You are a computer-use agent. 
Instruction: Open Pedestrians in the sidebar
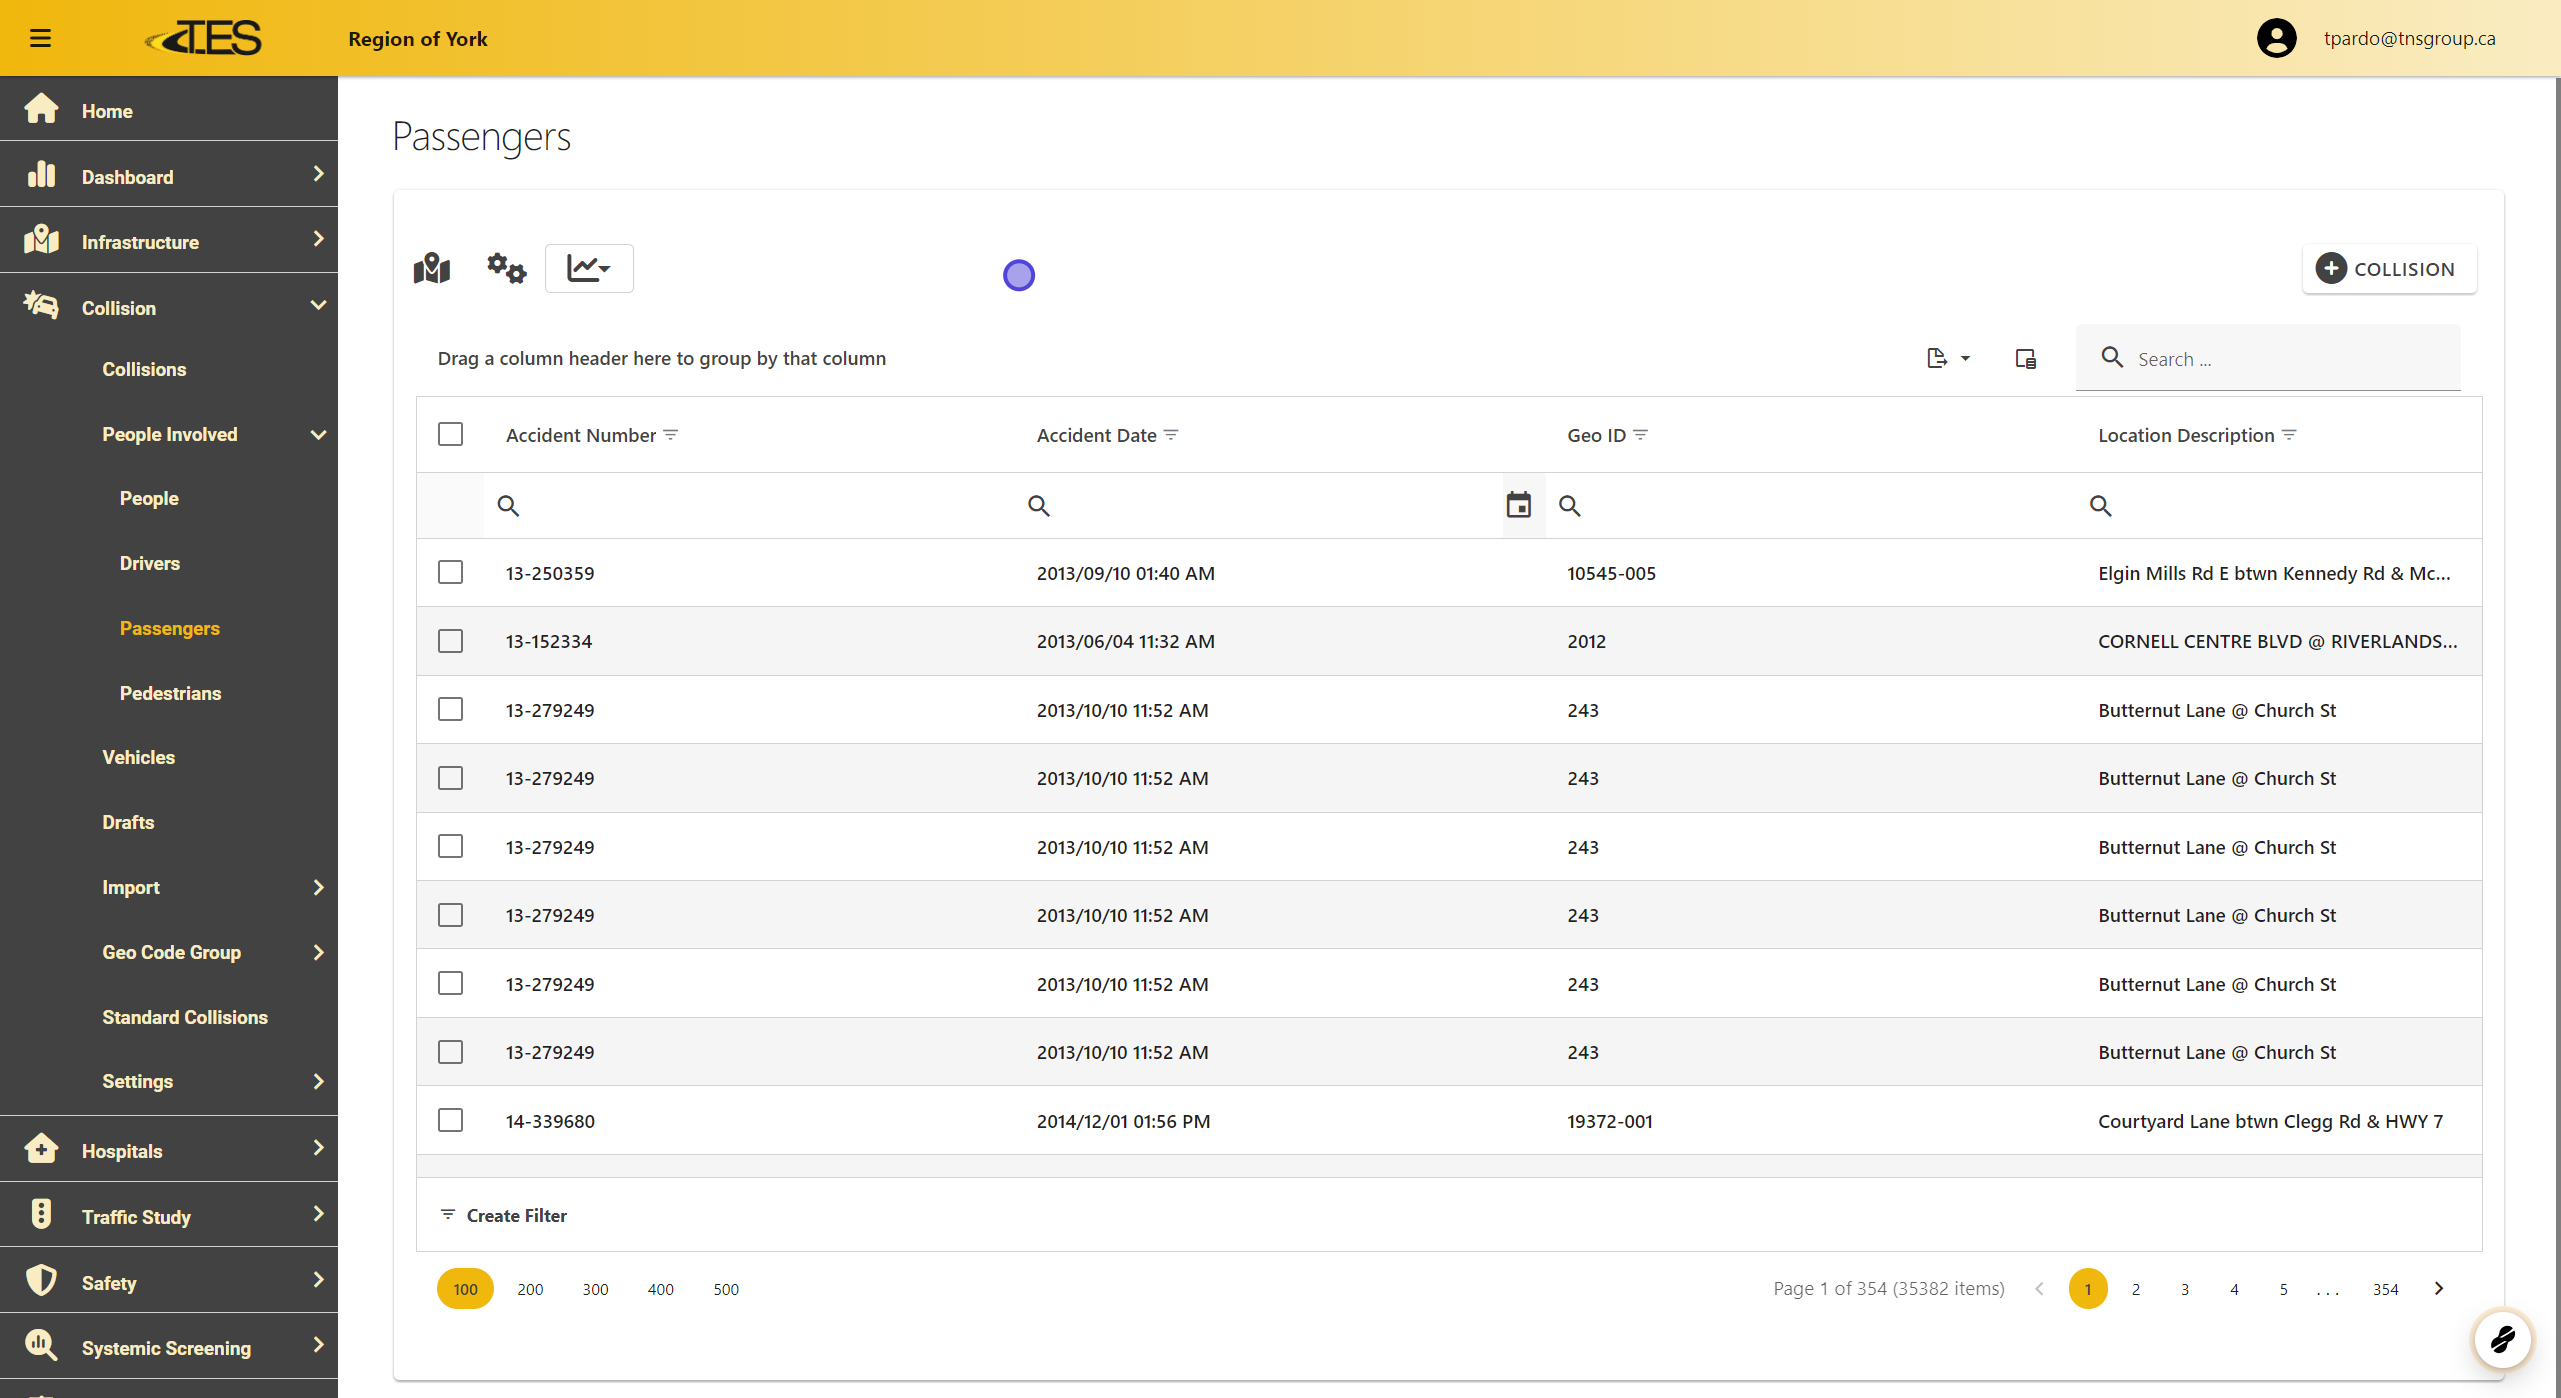(x=170, y=693)
